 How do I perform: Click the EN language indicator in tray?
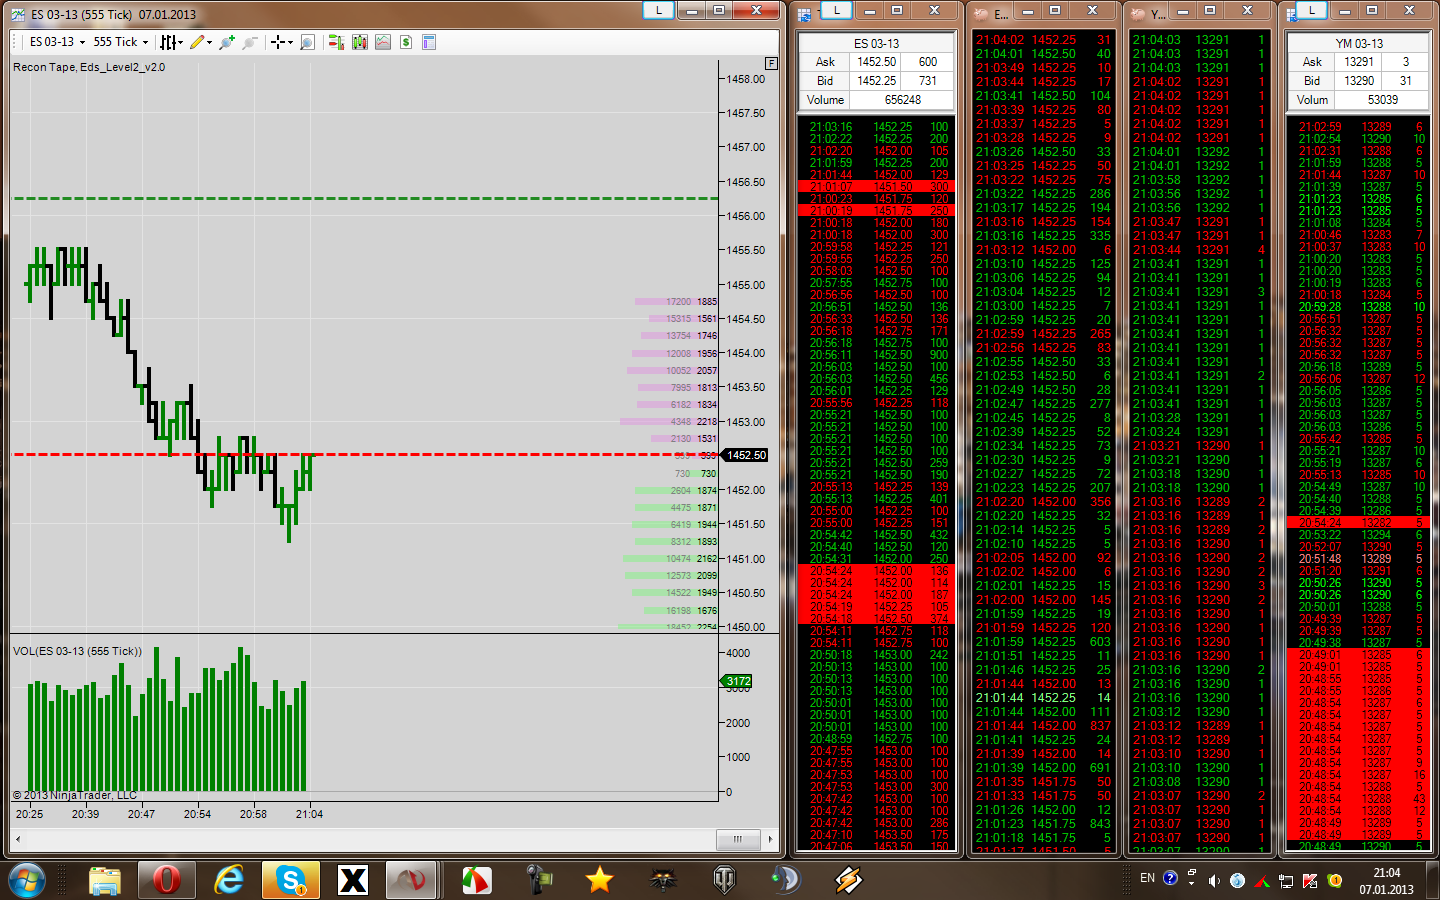(x=1147, y=879)
